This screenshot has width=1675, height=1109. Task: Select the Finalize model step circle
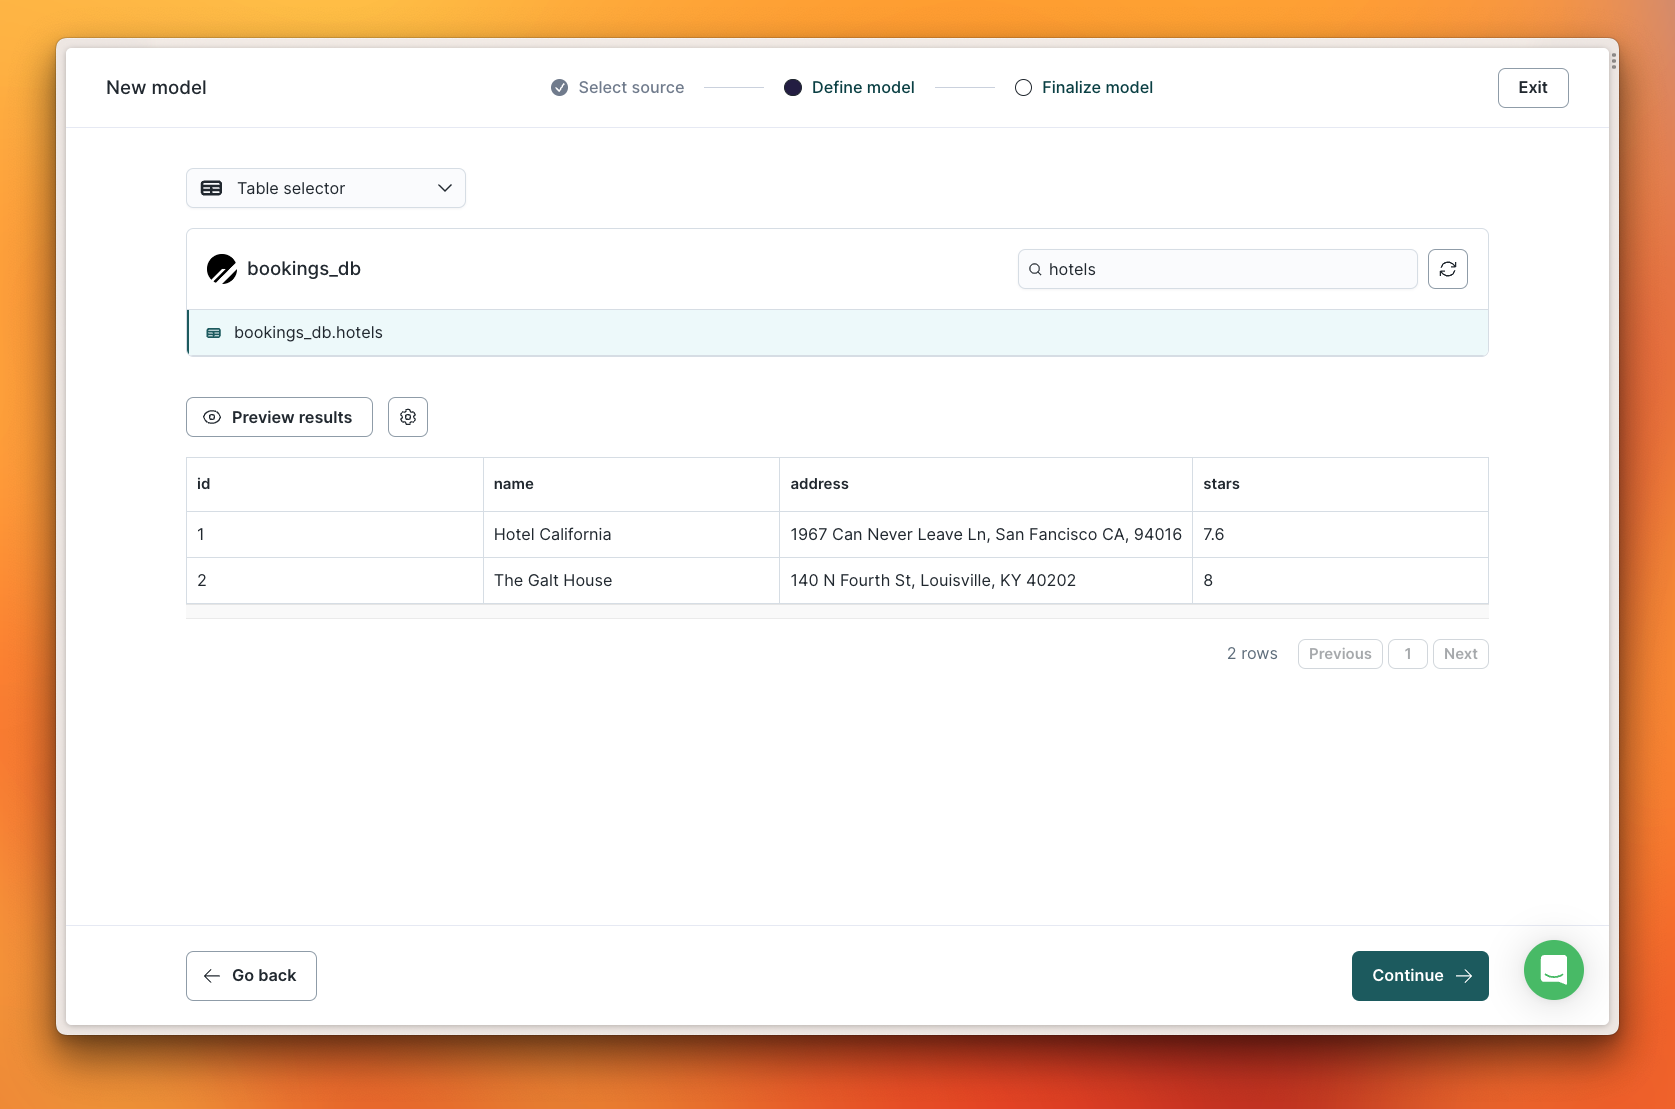[1023, 87]
